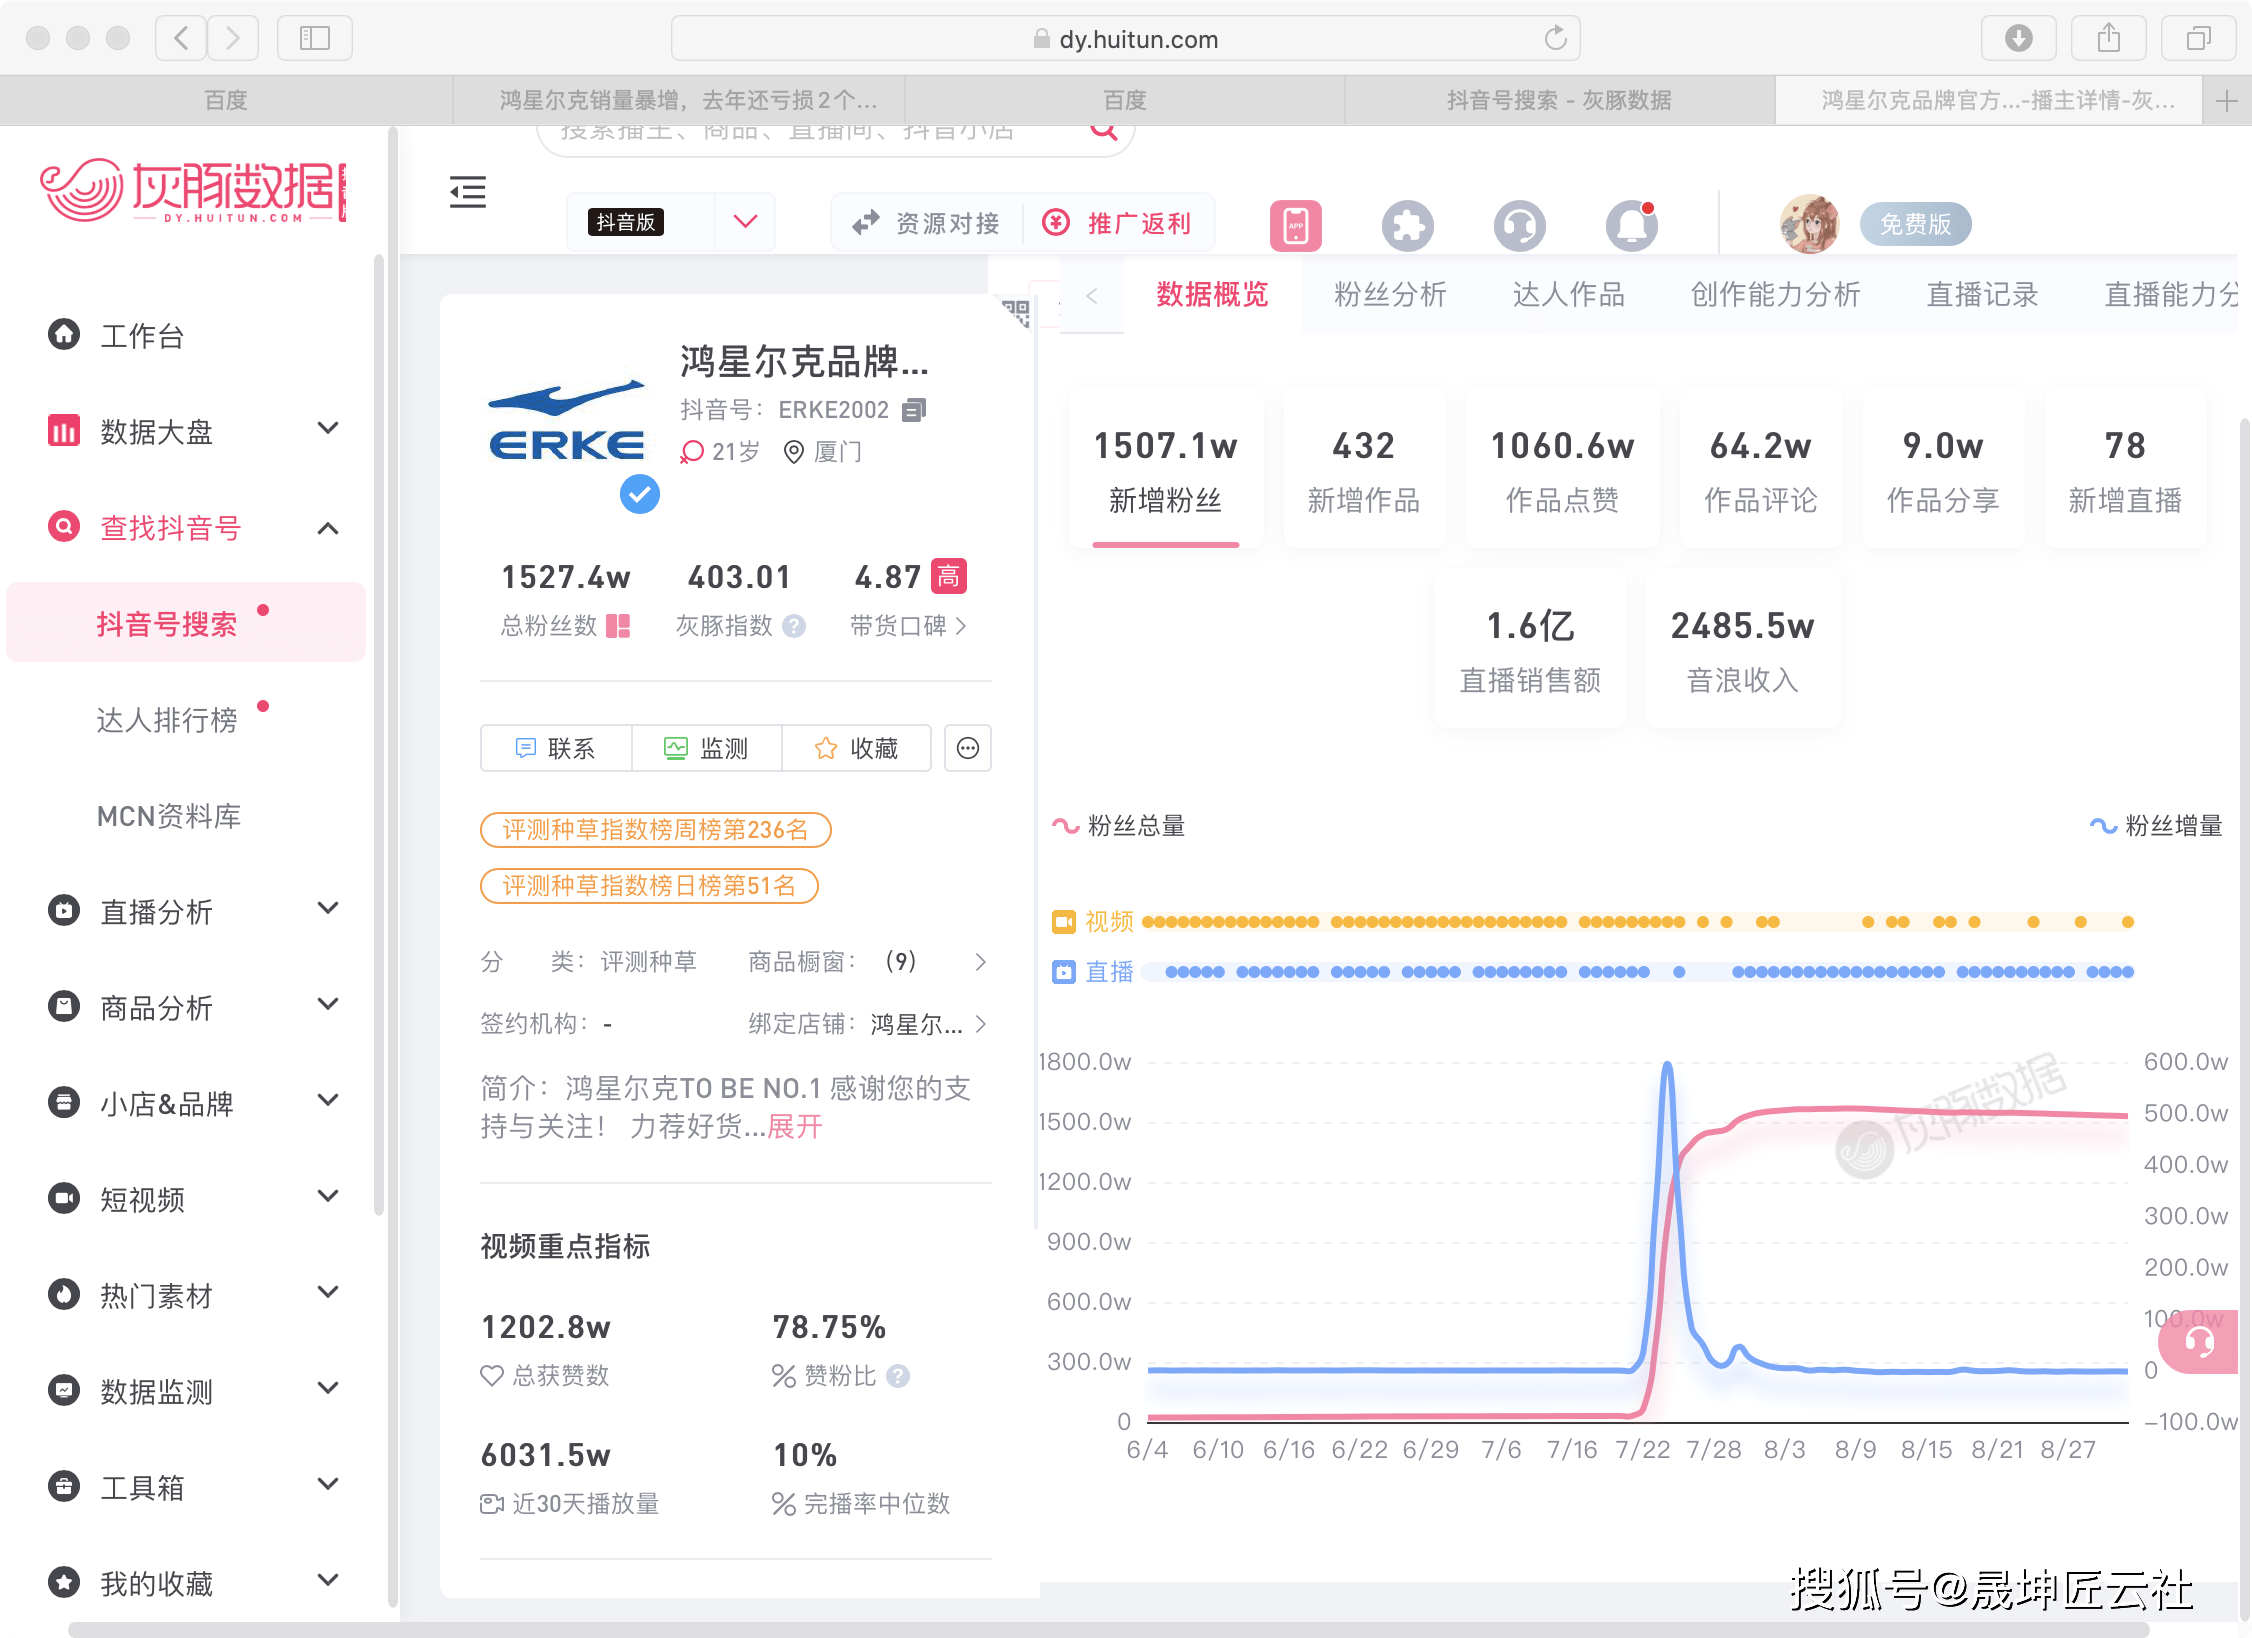Open the mobile app icon
This screenshot has height=1638, width=2252.
(x=1295, y=225)
